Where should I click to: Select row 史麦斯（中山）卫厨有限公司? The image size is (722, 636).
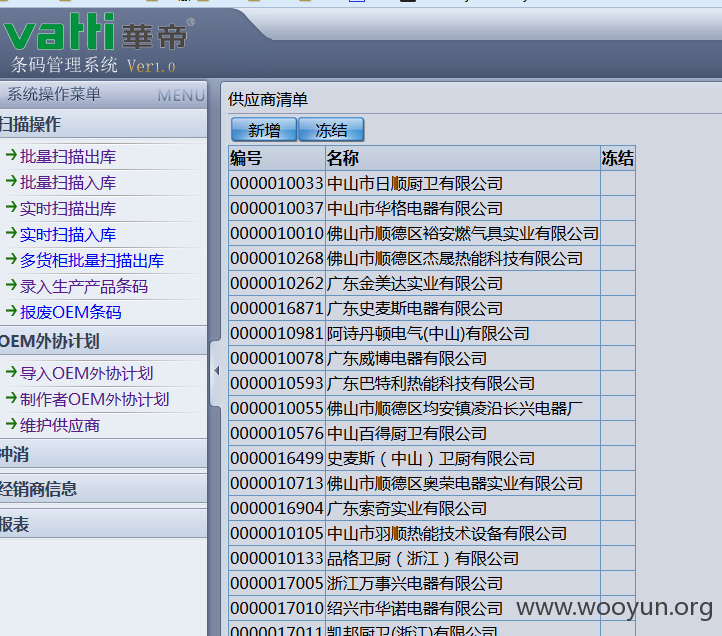pos(432,458)
